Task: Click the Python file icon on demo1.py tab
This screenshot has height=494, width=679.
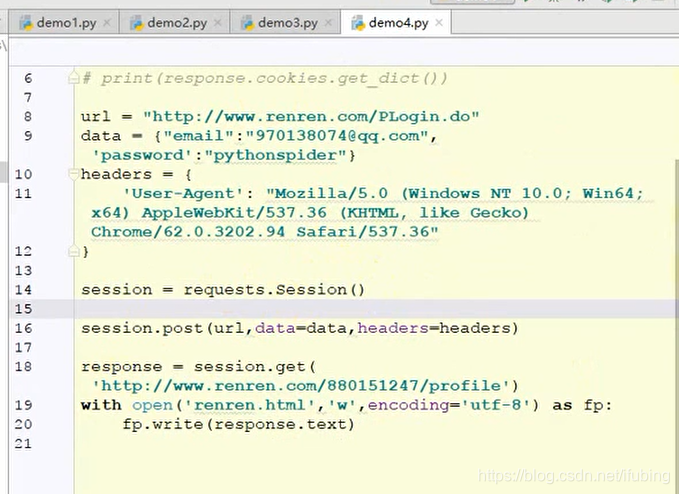Action: point(26,23)
